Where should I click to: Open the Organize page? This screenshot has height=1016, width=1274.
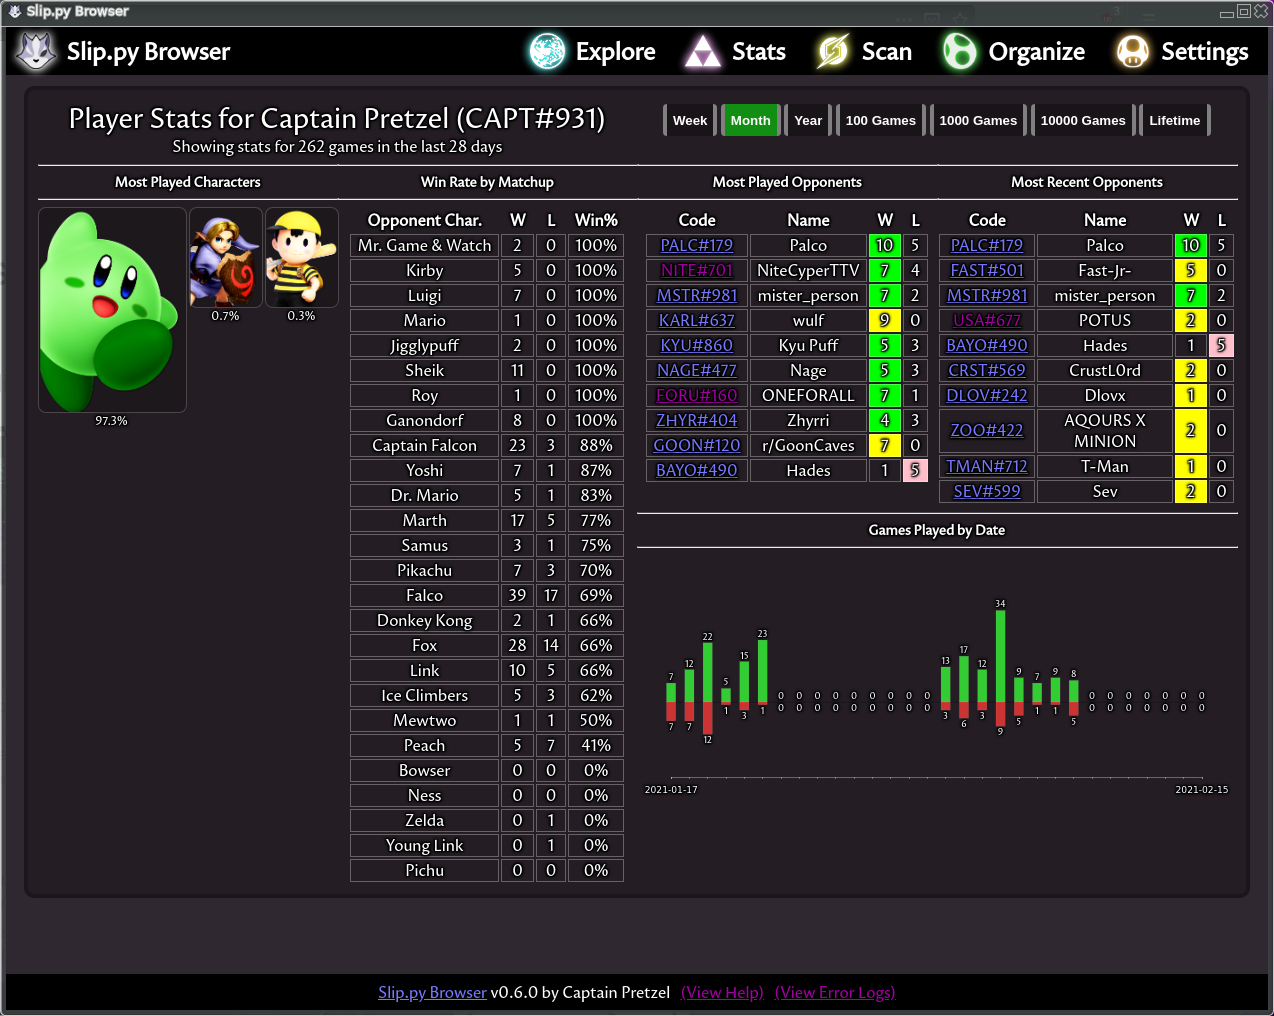[1013, 51]
